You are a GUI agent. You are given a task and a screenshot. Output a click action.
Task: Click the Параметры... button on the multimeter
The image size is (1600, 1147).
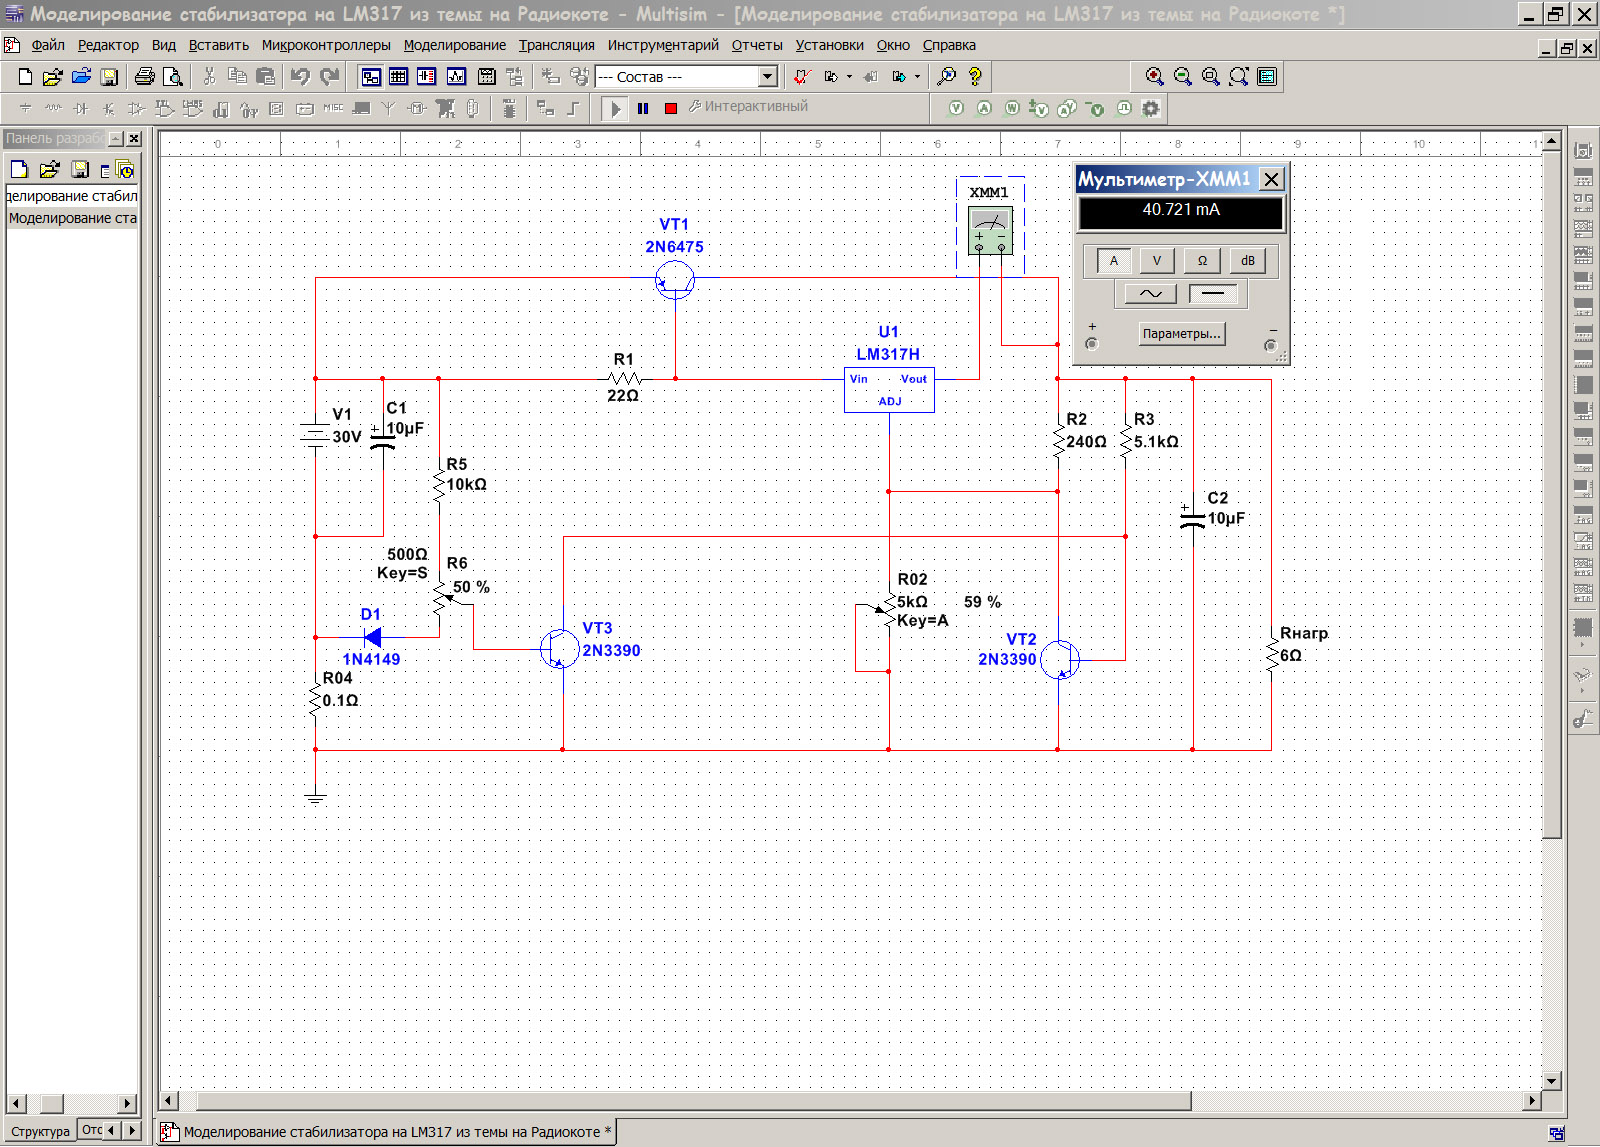click(1181, 334)
